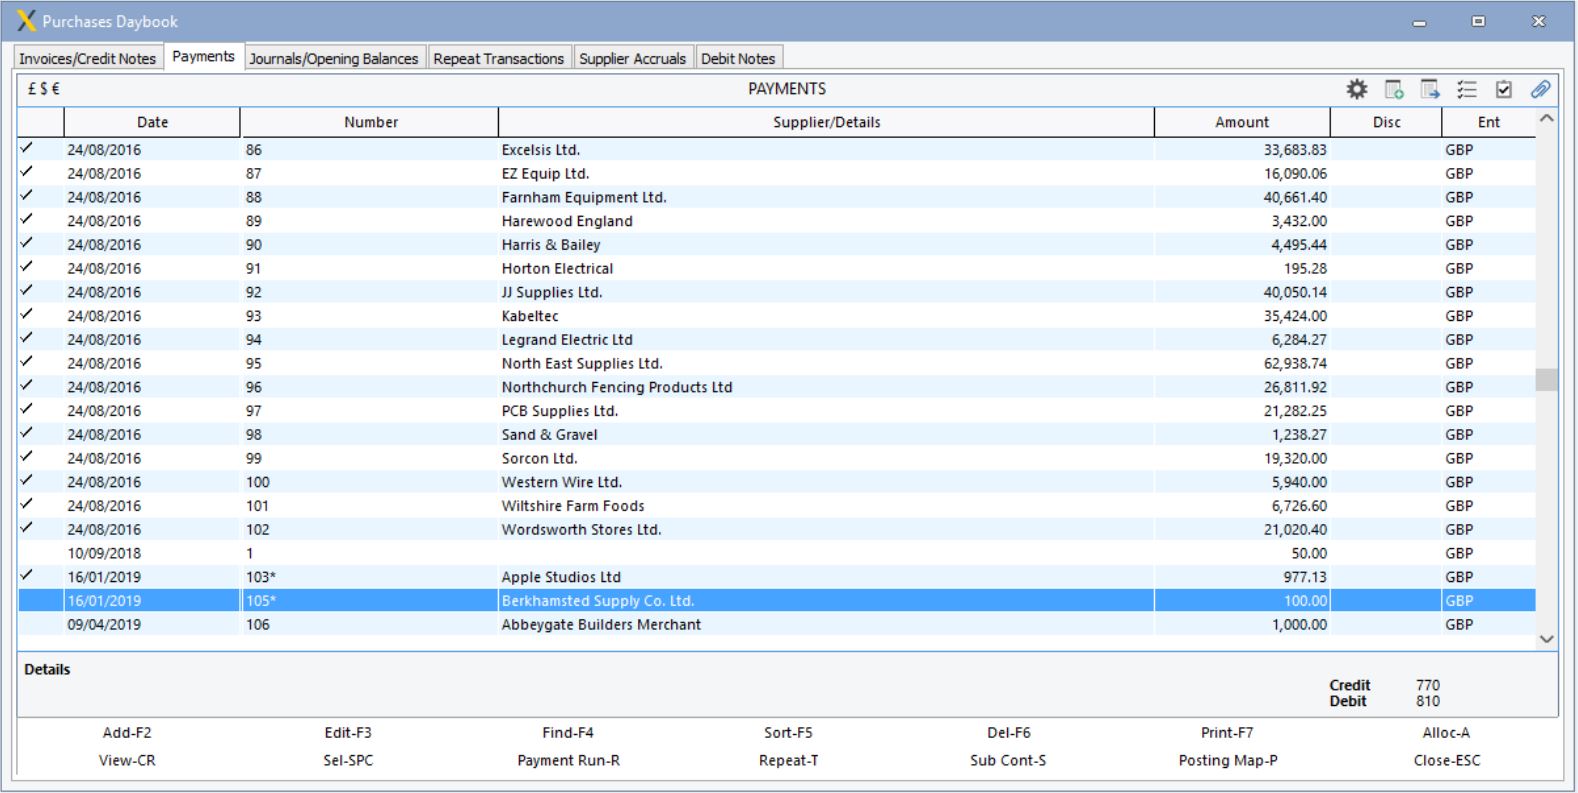Switch to the Supplier Accruals tab

click(x=633, y=58)
